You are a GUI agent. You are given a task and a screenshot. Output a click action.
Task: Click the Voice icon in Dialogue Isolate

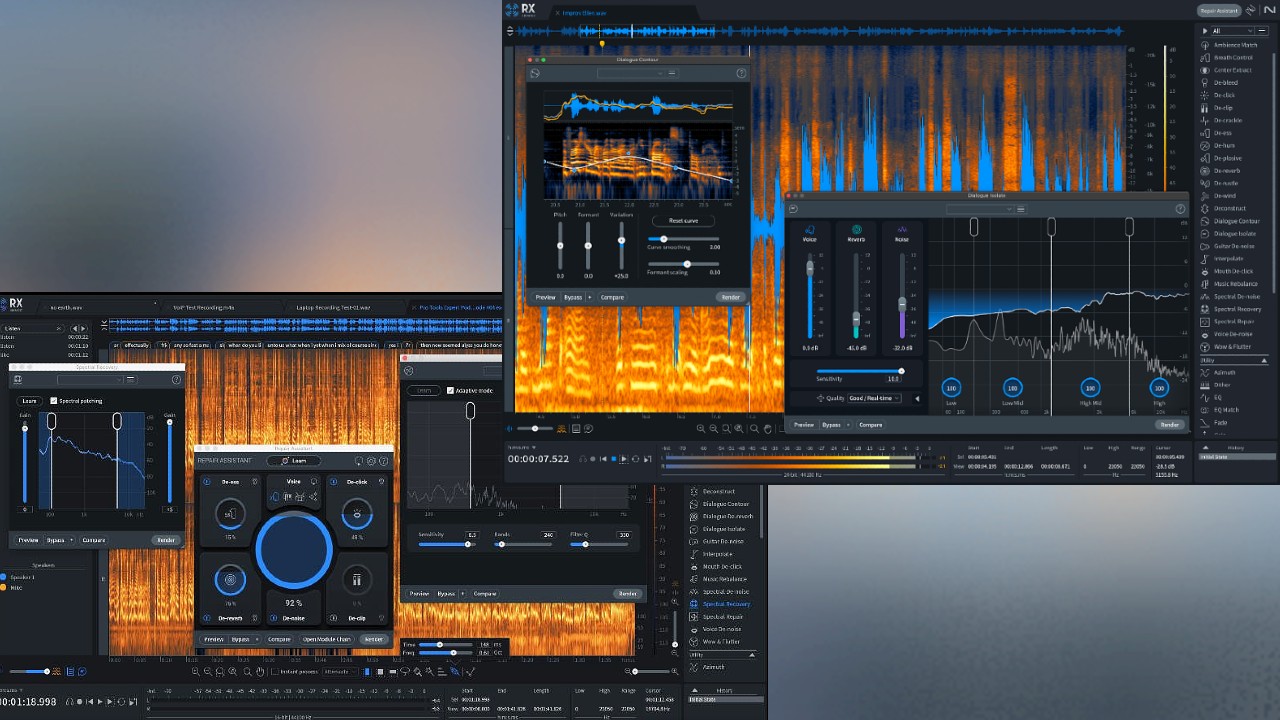point(809,229)
